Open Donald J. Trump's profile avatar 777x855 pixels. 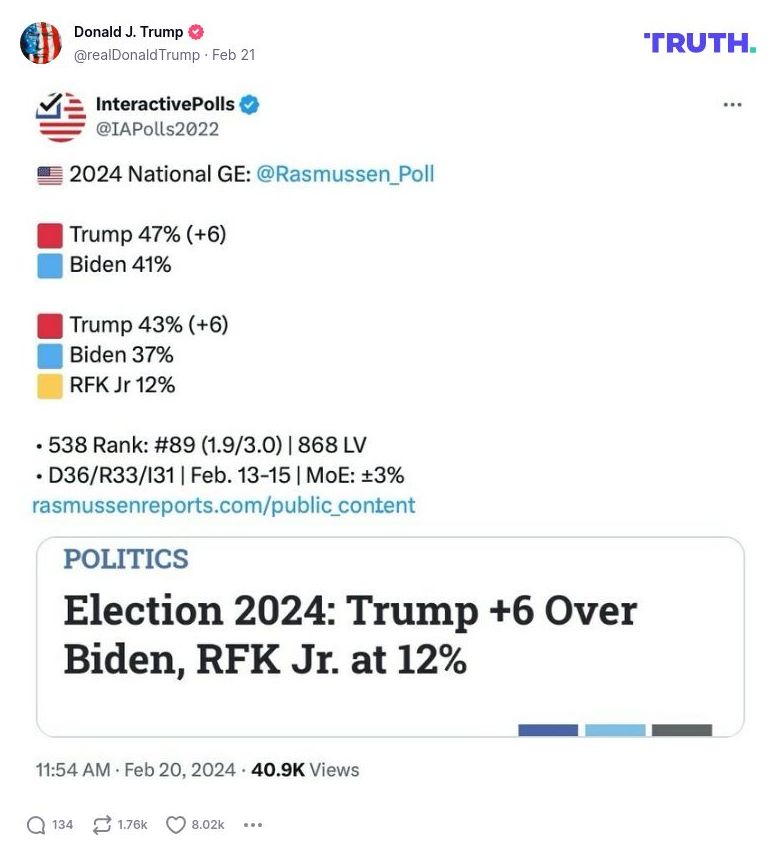pos(41,41)
